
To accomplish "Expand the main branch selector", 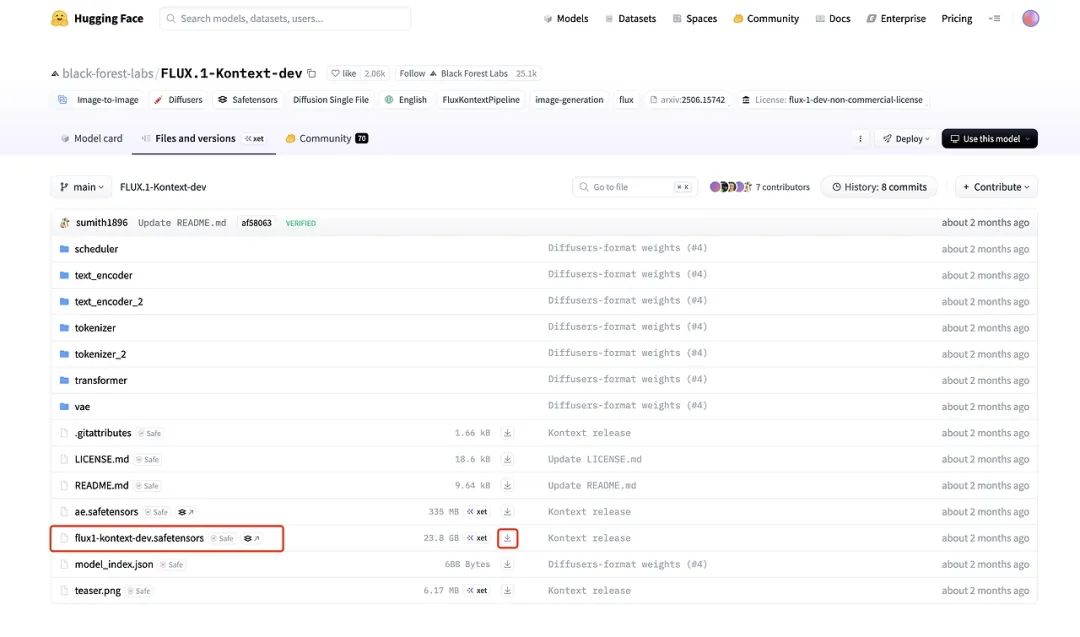I will tap(81, 187).
